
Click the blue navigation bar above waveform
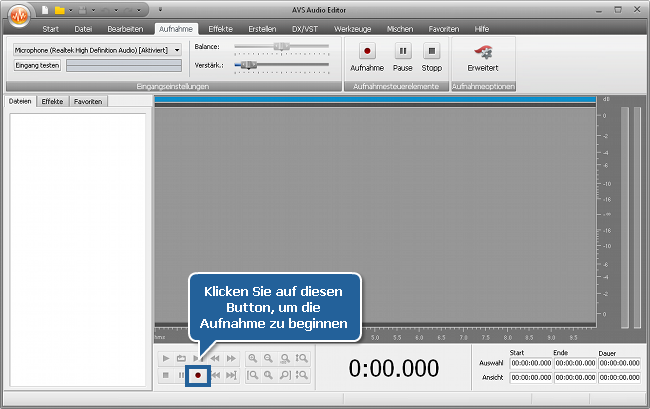click(375, 99)
